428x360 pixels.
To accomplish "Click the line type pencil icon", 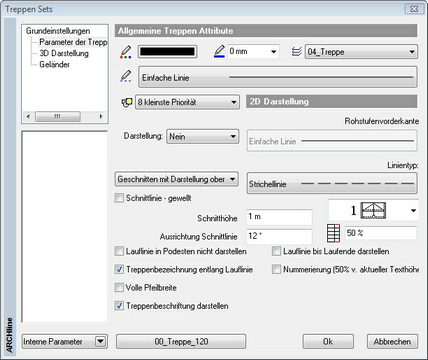I will click(126, 76).
